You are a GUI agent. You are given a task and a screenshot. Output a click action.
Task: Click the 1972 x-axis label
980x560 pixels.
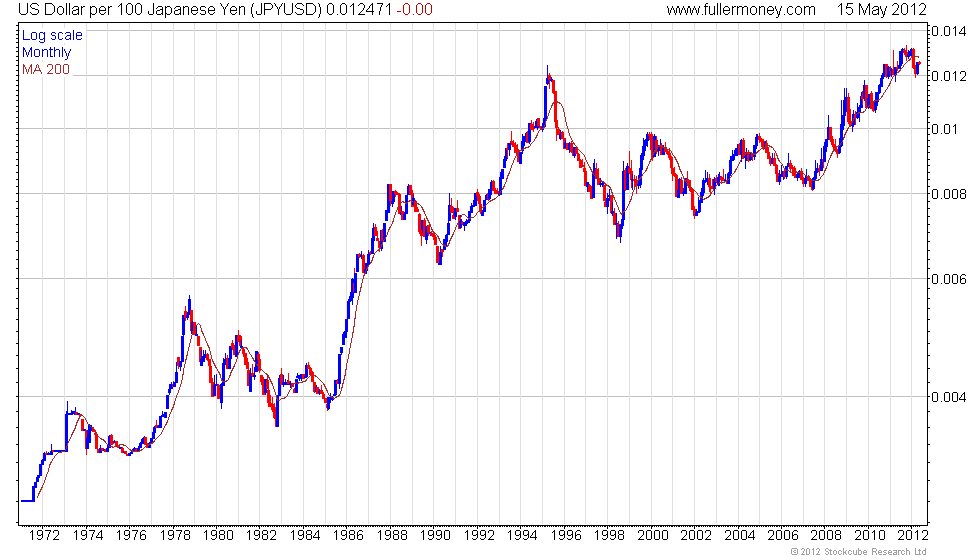coord(44,536)
